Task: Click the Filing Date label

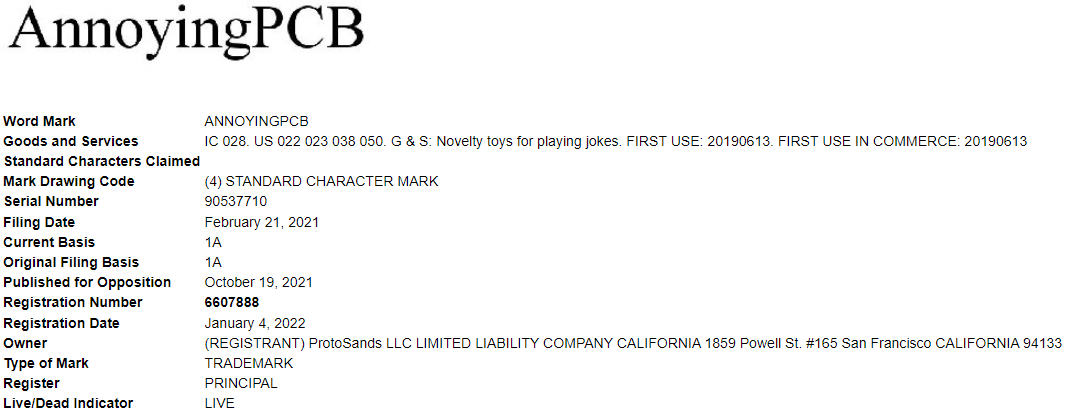Action: coord(39,222)
